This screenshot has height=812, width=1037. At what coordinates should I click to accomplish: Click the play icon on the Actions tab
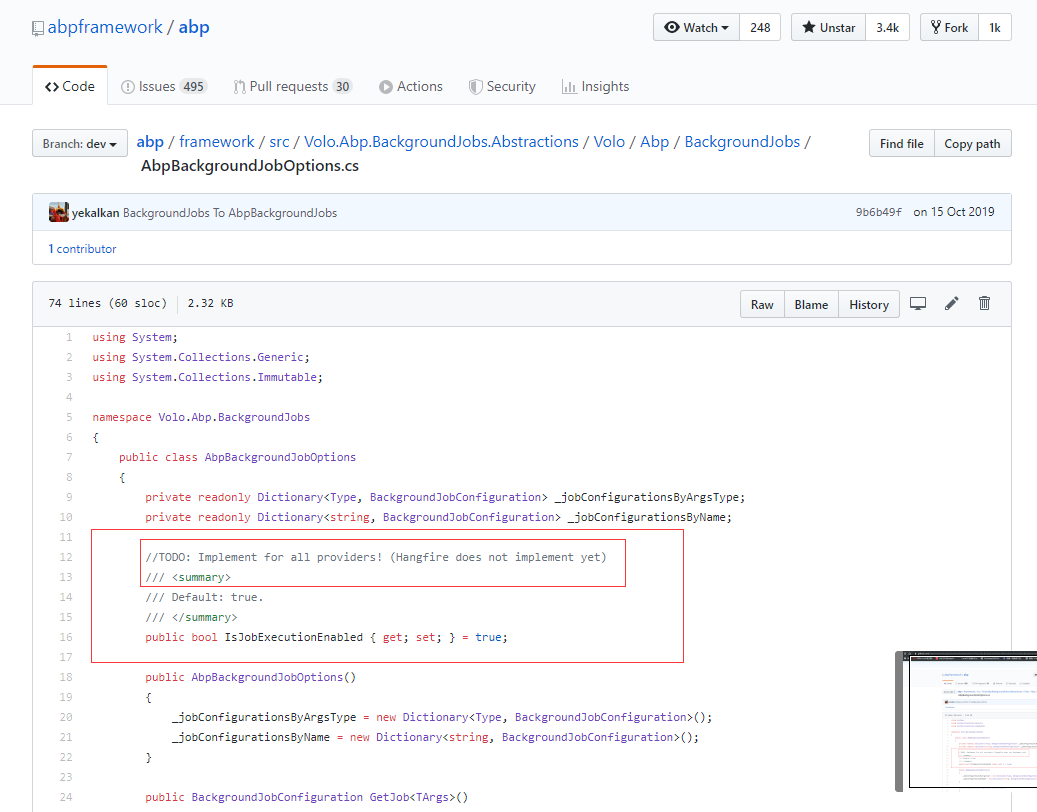click(385, 86)
